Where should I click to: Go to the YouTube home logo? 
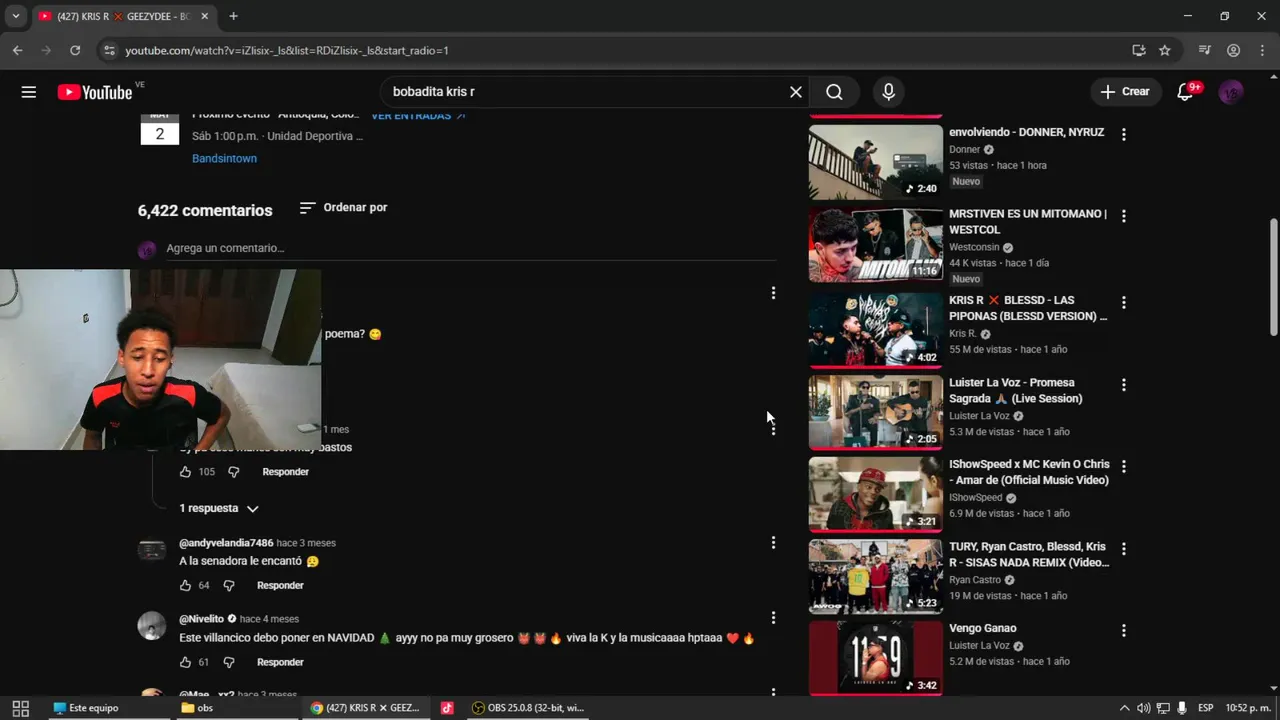pos(95,92)
